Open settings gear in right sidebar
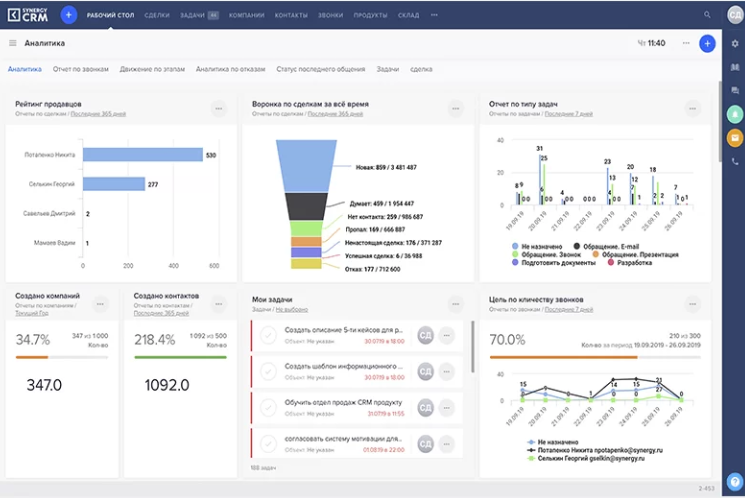 735,43
